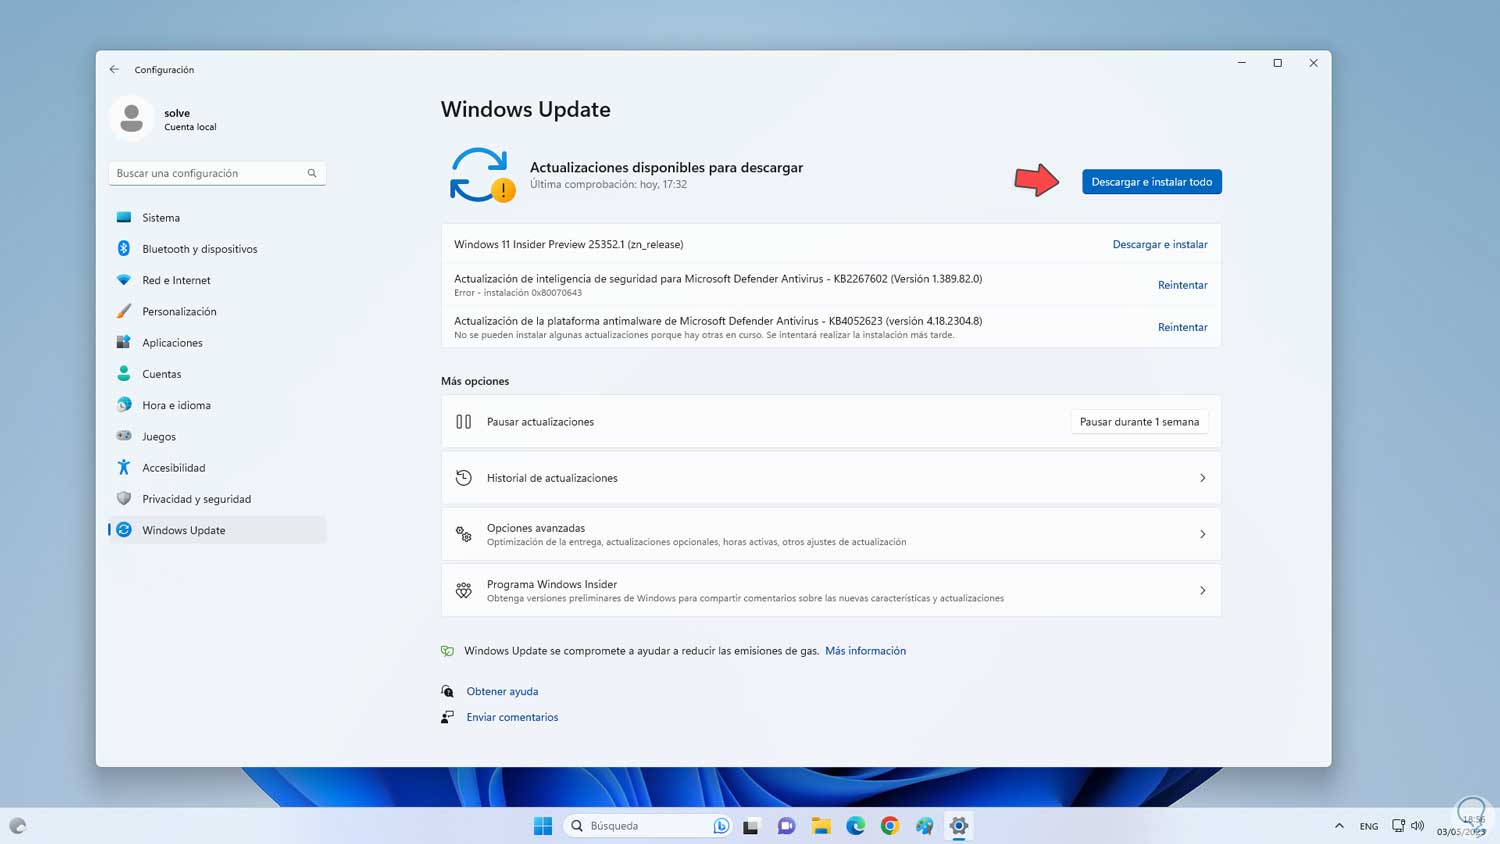Open the Chat app in taskbar
The image size is (1500, 844).
(786, 826)
